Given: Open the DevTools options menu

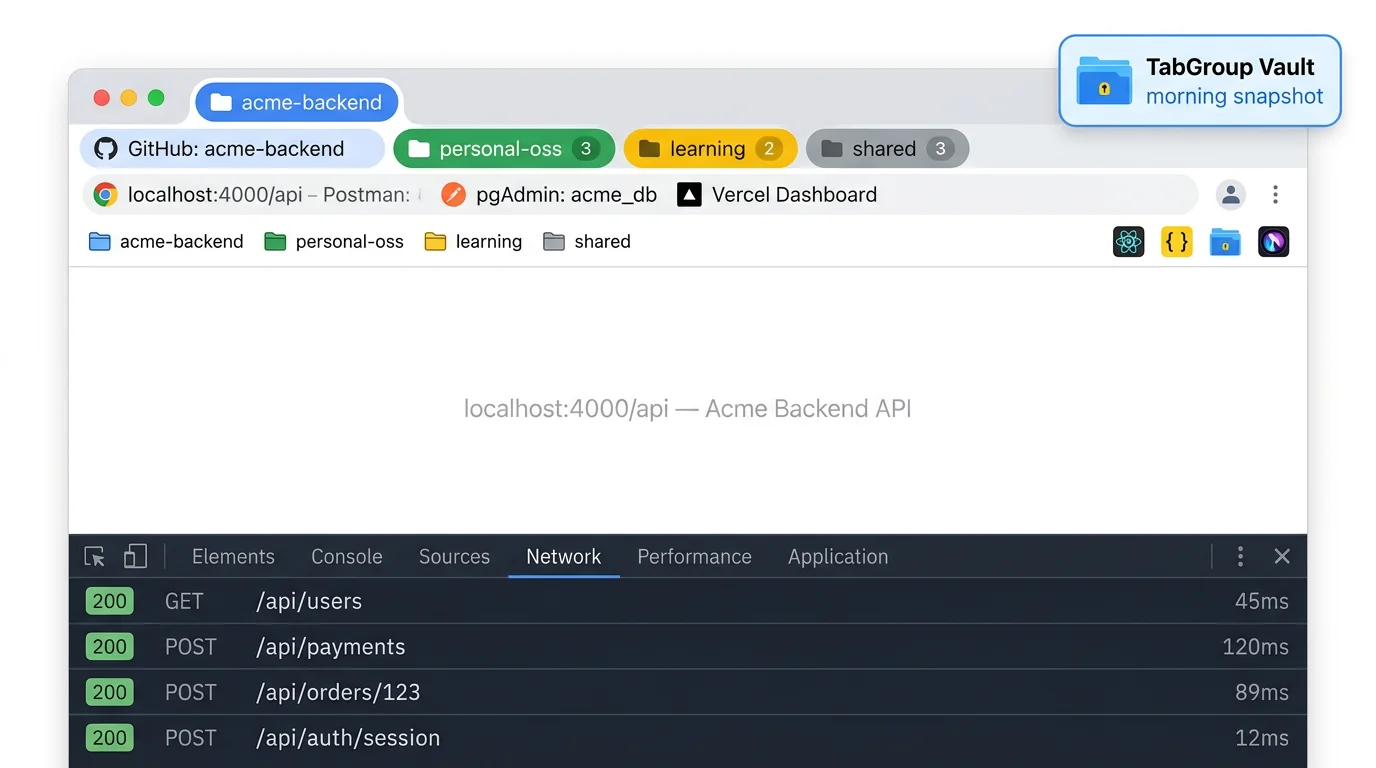Looking at the screenshot, I should [x=1240, y=556].
